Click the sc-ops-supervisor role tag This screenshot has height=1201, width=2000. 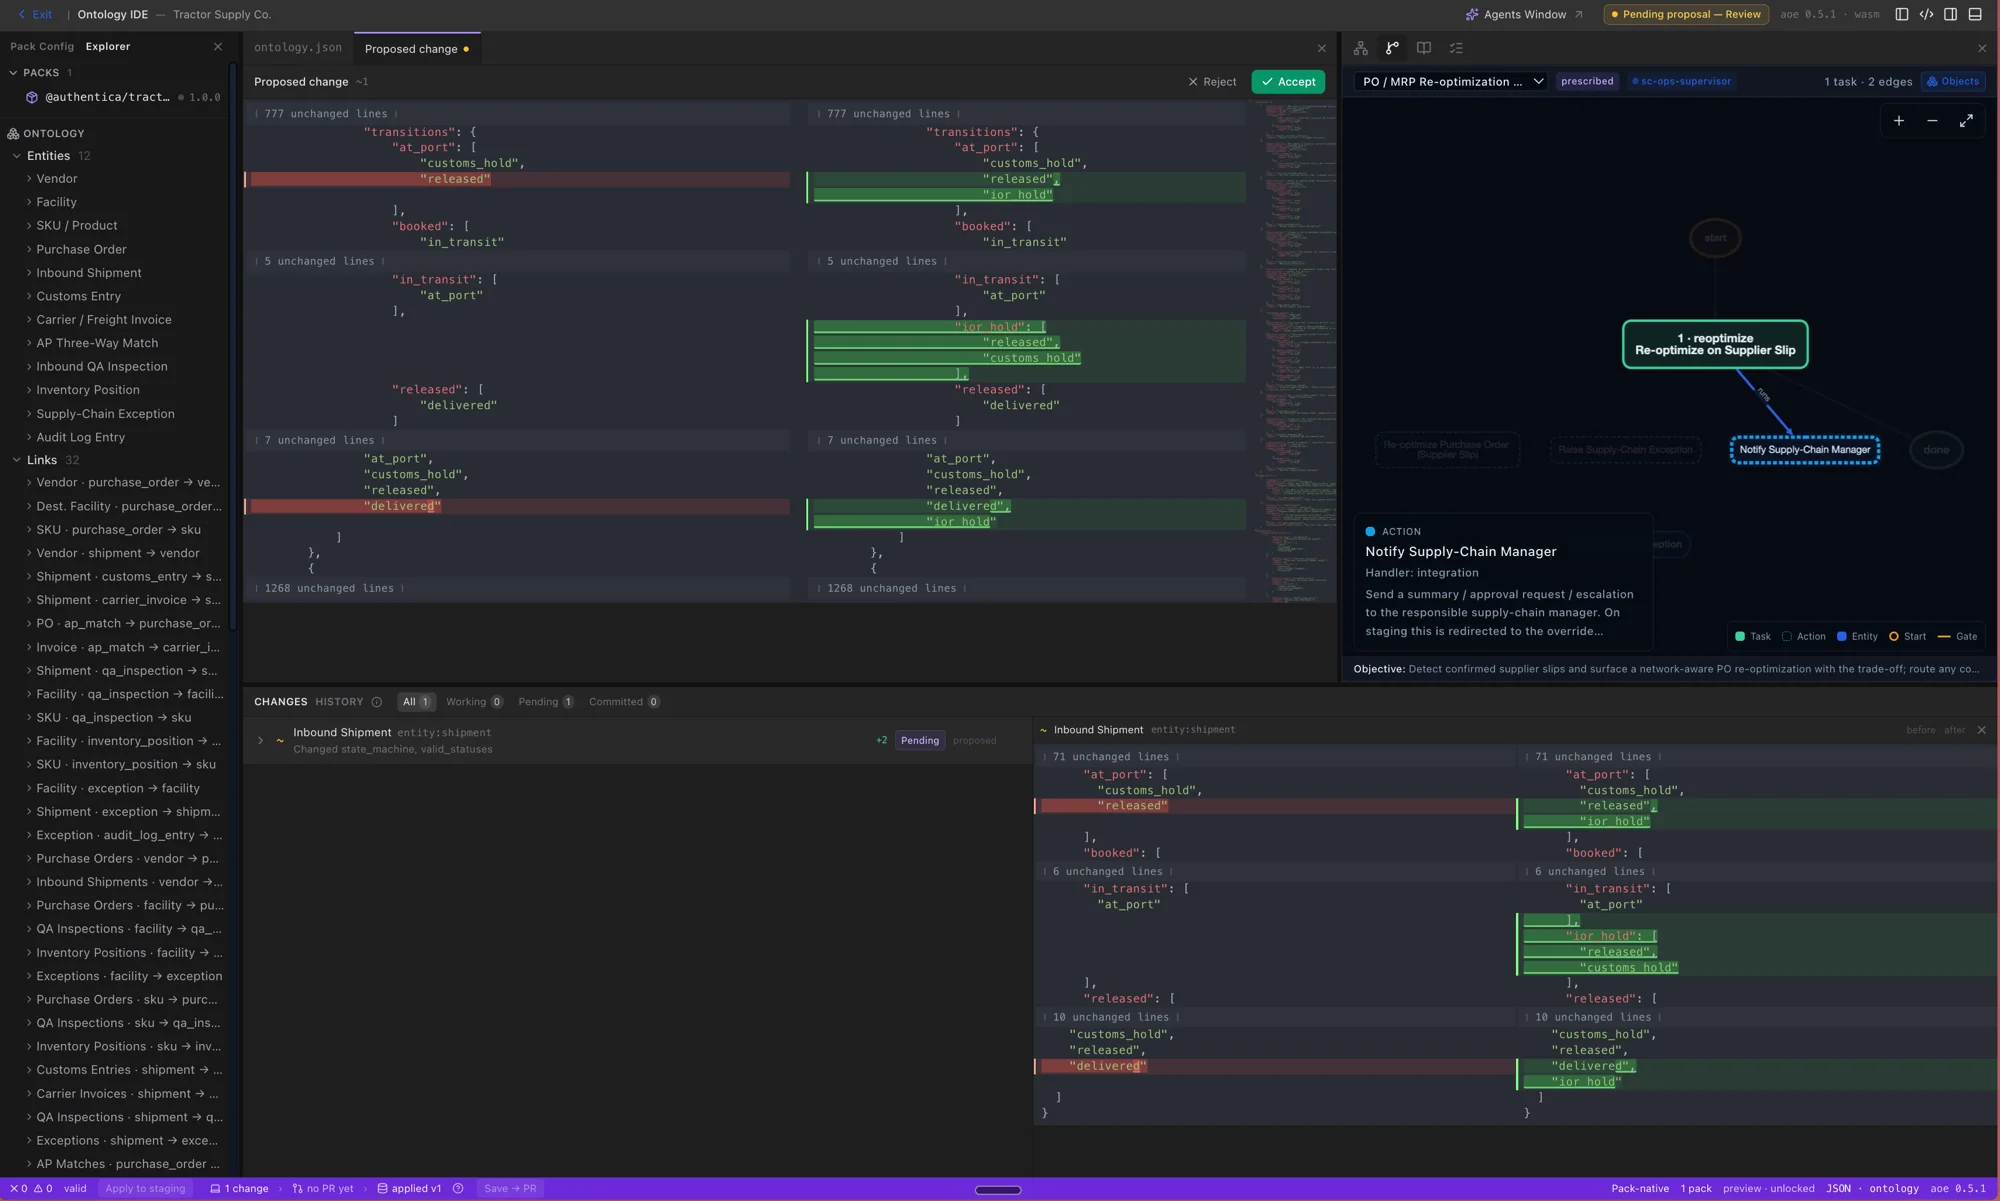click(x=1681, y=82)
